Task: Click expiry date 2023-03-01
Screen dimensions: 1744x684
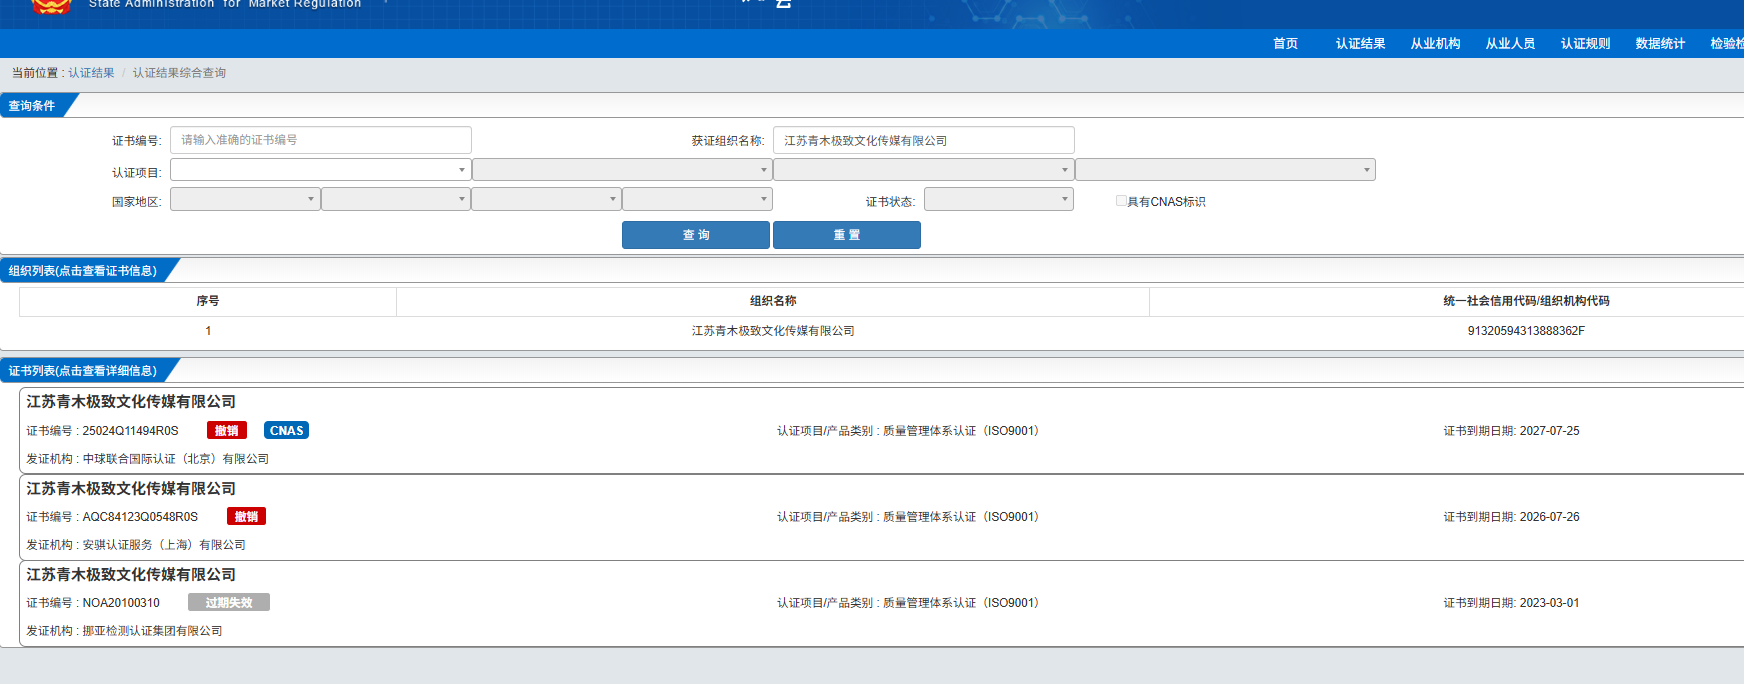Action: [1549, 603]
